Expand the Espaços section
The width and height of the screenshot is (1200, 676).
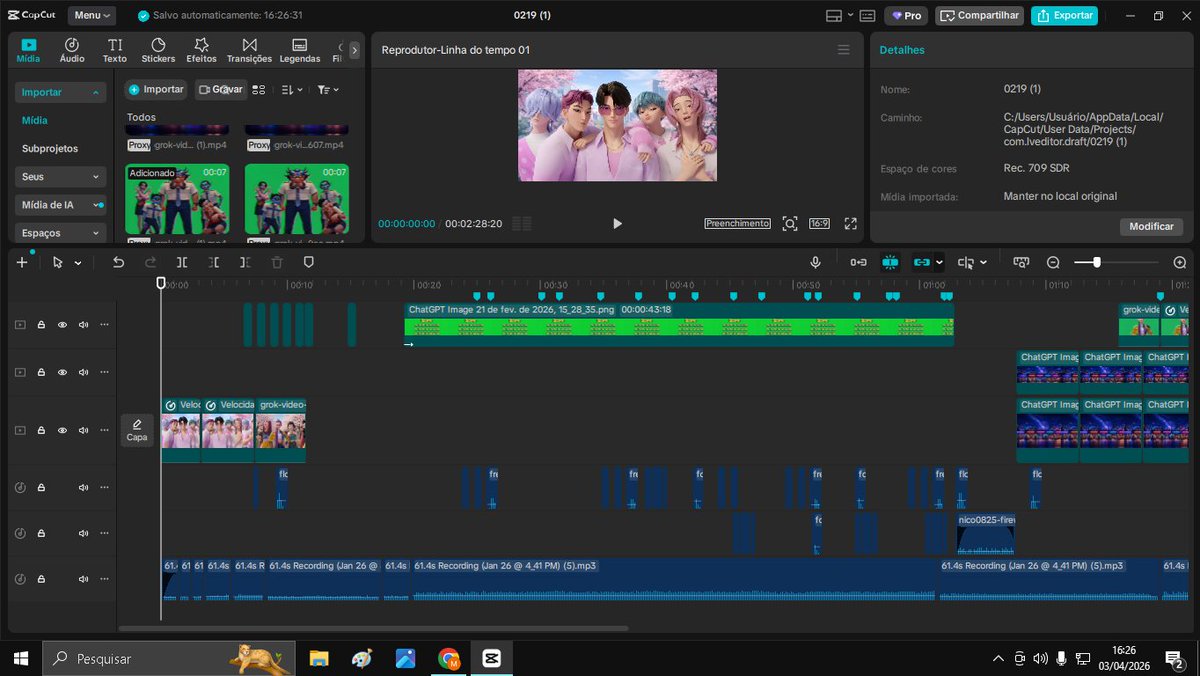click(x=60, y=233)
